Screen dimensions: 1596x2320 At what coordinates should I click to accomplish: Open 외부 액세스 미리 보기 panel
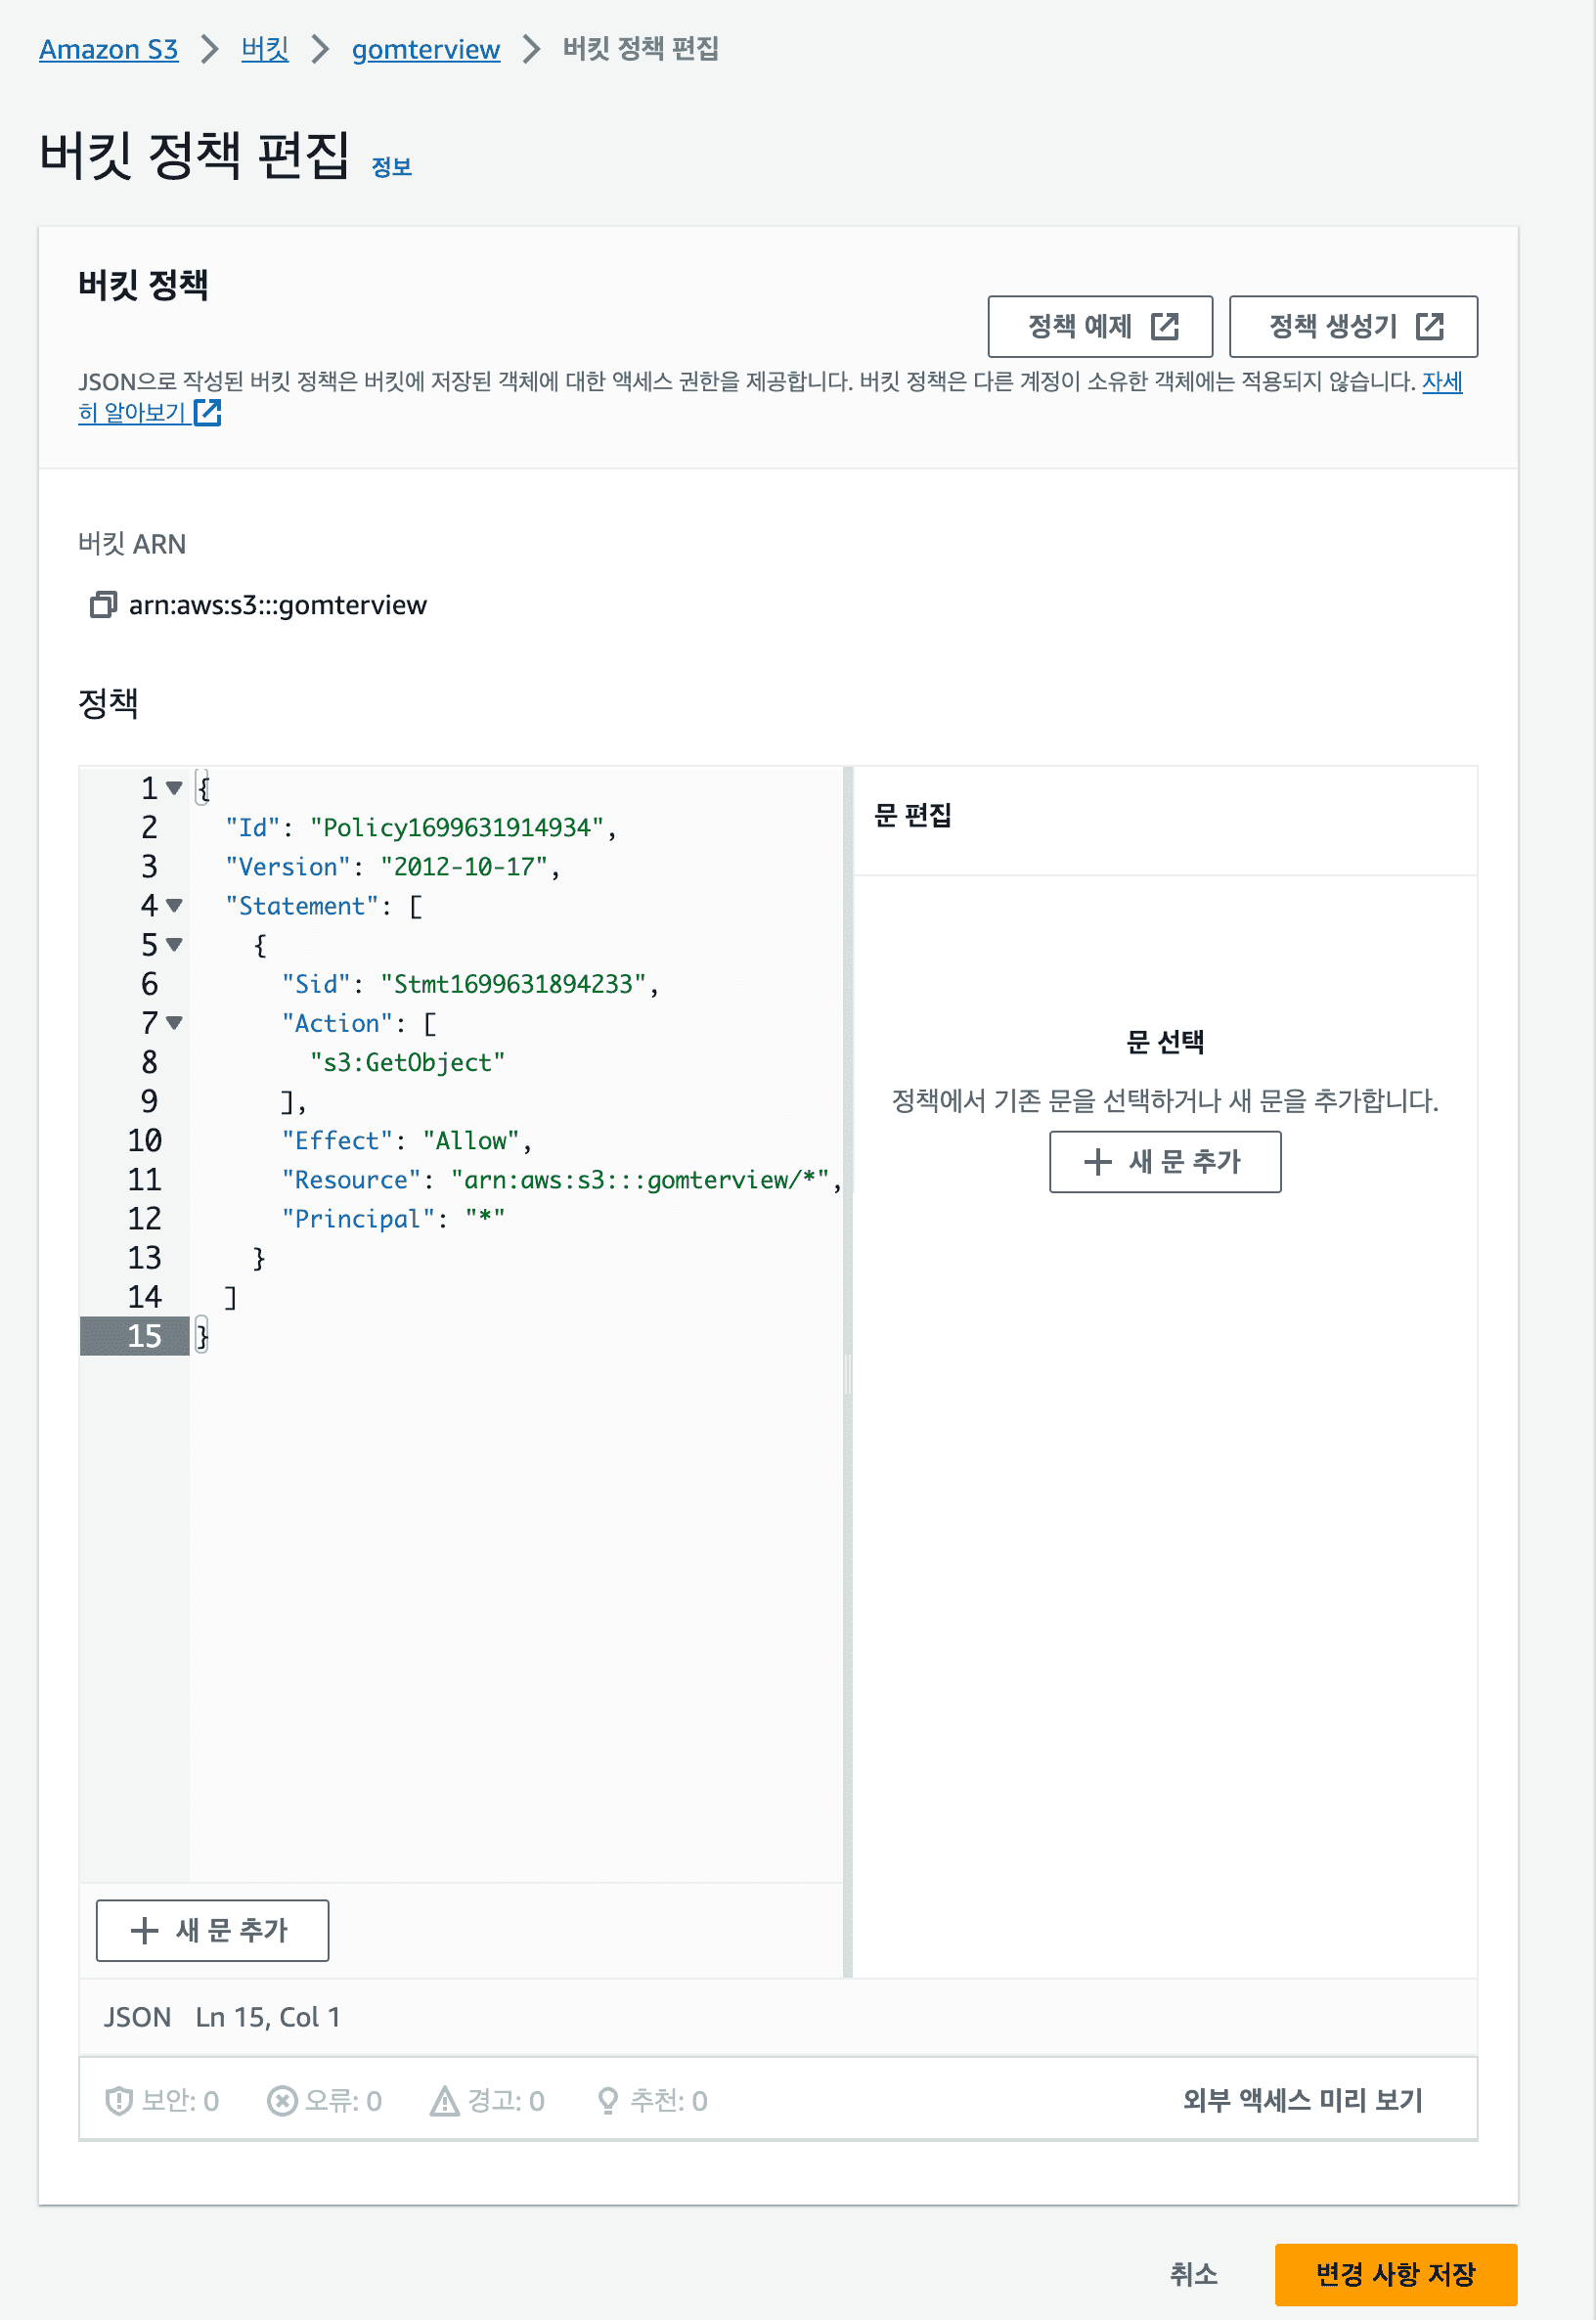(x=1302, y=2100)
